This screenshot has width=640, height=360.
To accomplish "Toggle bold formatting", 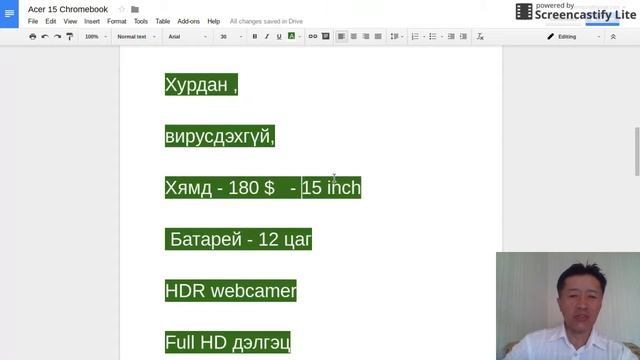I will [x=255, y=37].
